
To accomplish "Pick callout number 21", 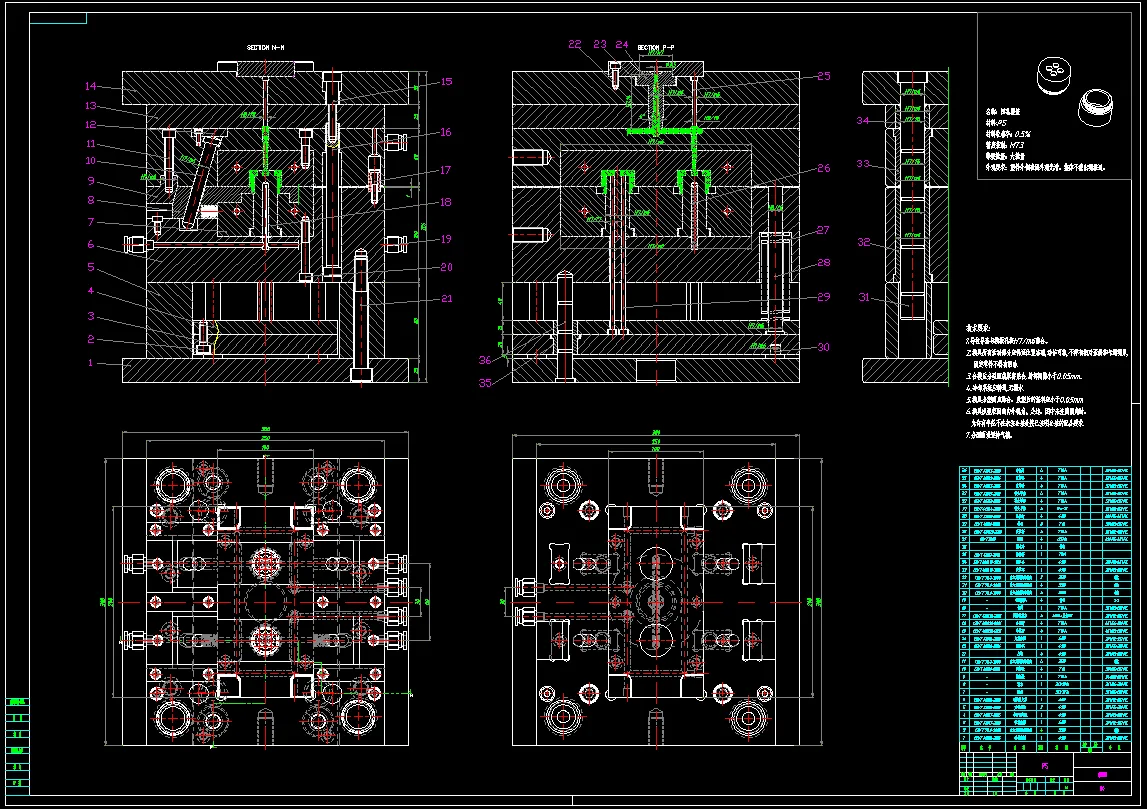I will coord(446,298).
